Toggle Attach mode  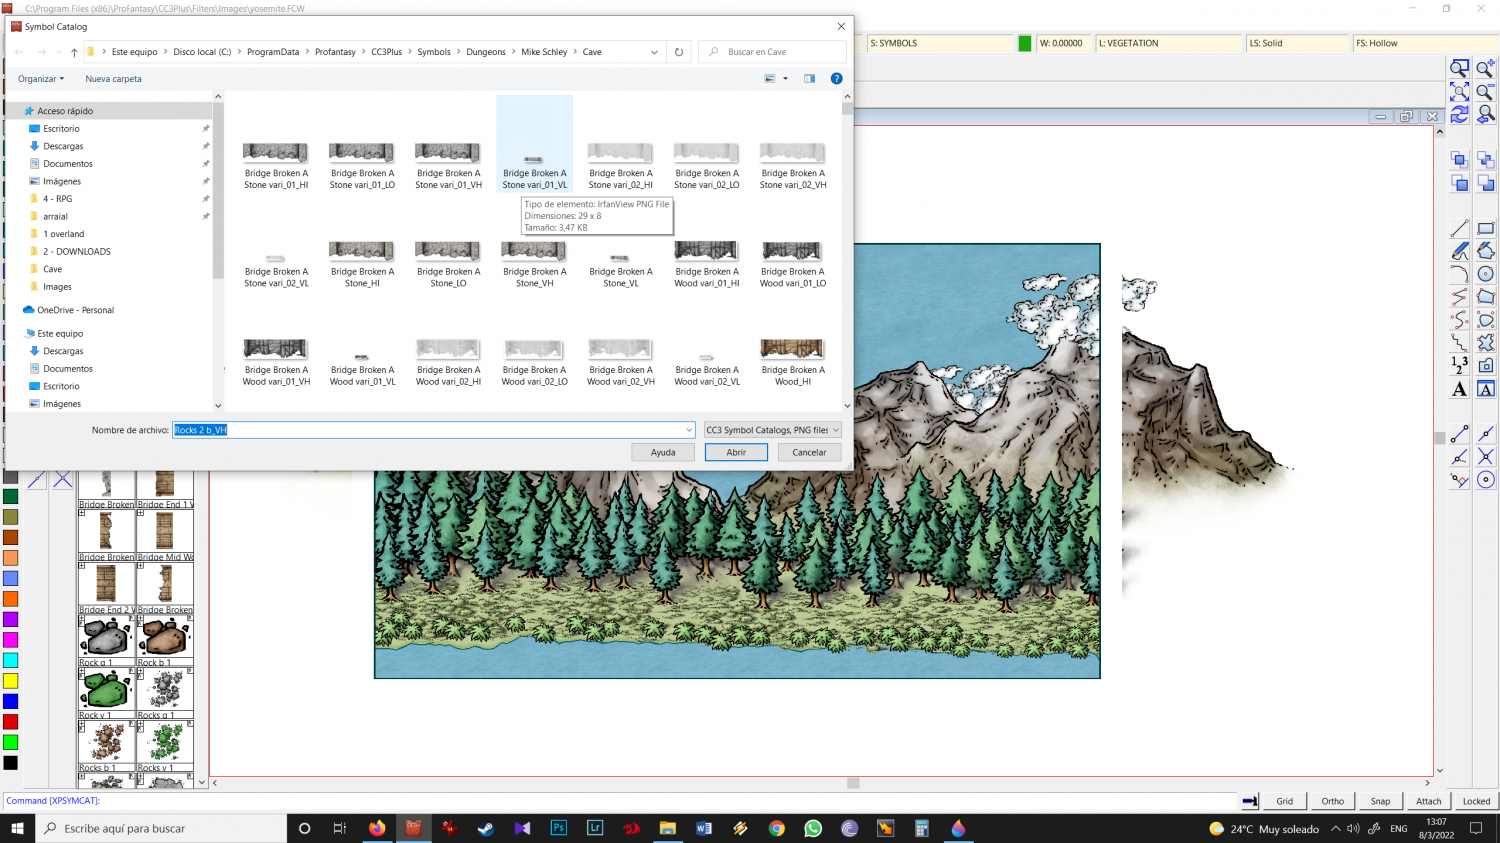1429,801
